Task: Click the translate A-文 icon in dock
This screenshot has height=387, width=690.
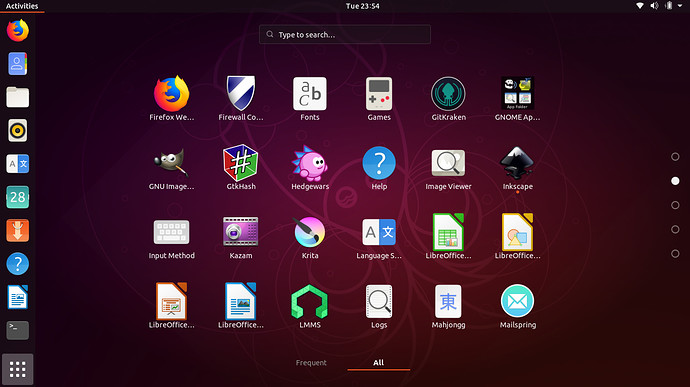Action: tap(18, 164)
